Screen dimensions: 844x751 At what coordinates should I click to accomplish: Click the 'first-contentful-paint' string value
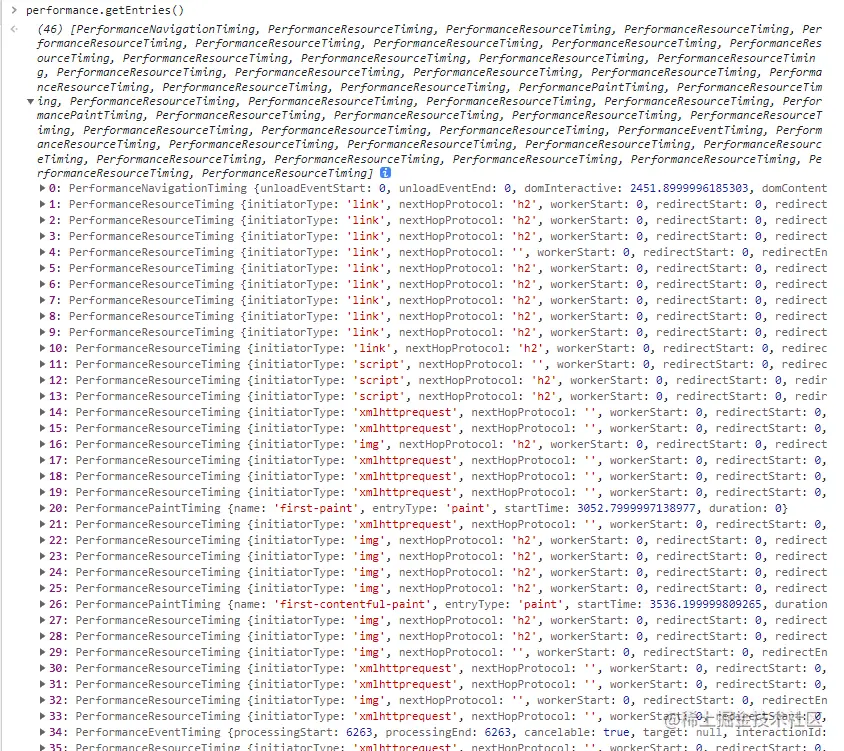[x=353, y=604]
